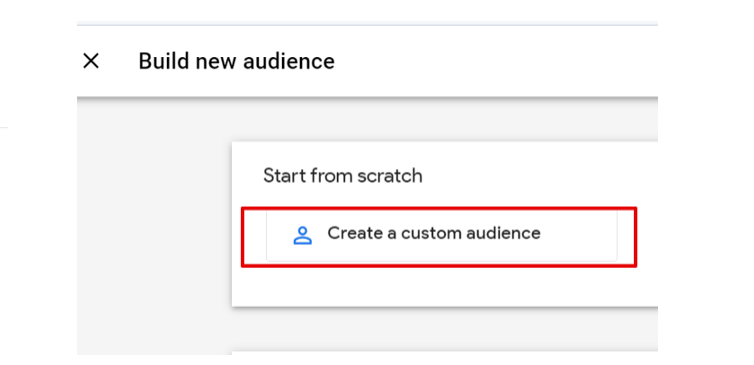Click the word Start in the section heading
Image resolution: width=754 pixels, height=365 pixels.
(285, 176)
